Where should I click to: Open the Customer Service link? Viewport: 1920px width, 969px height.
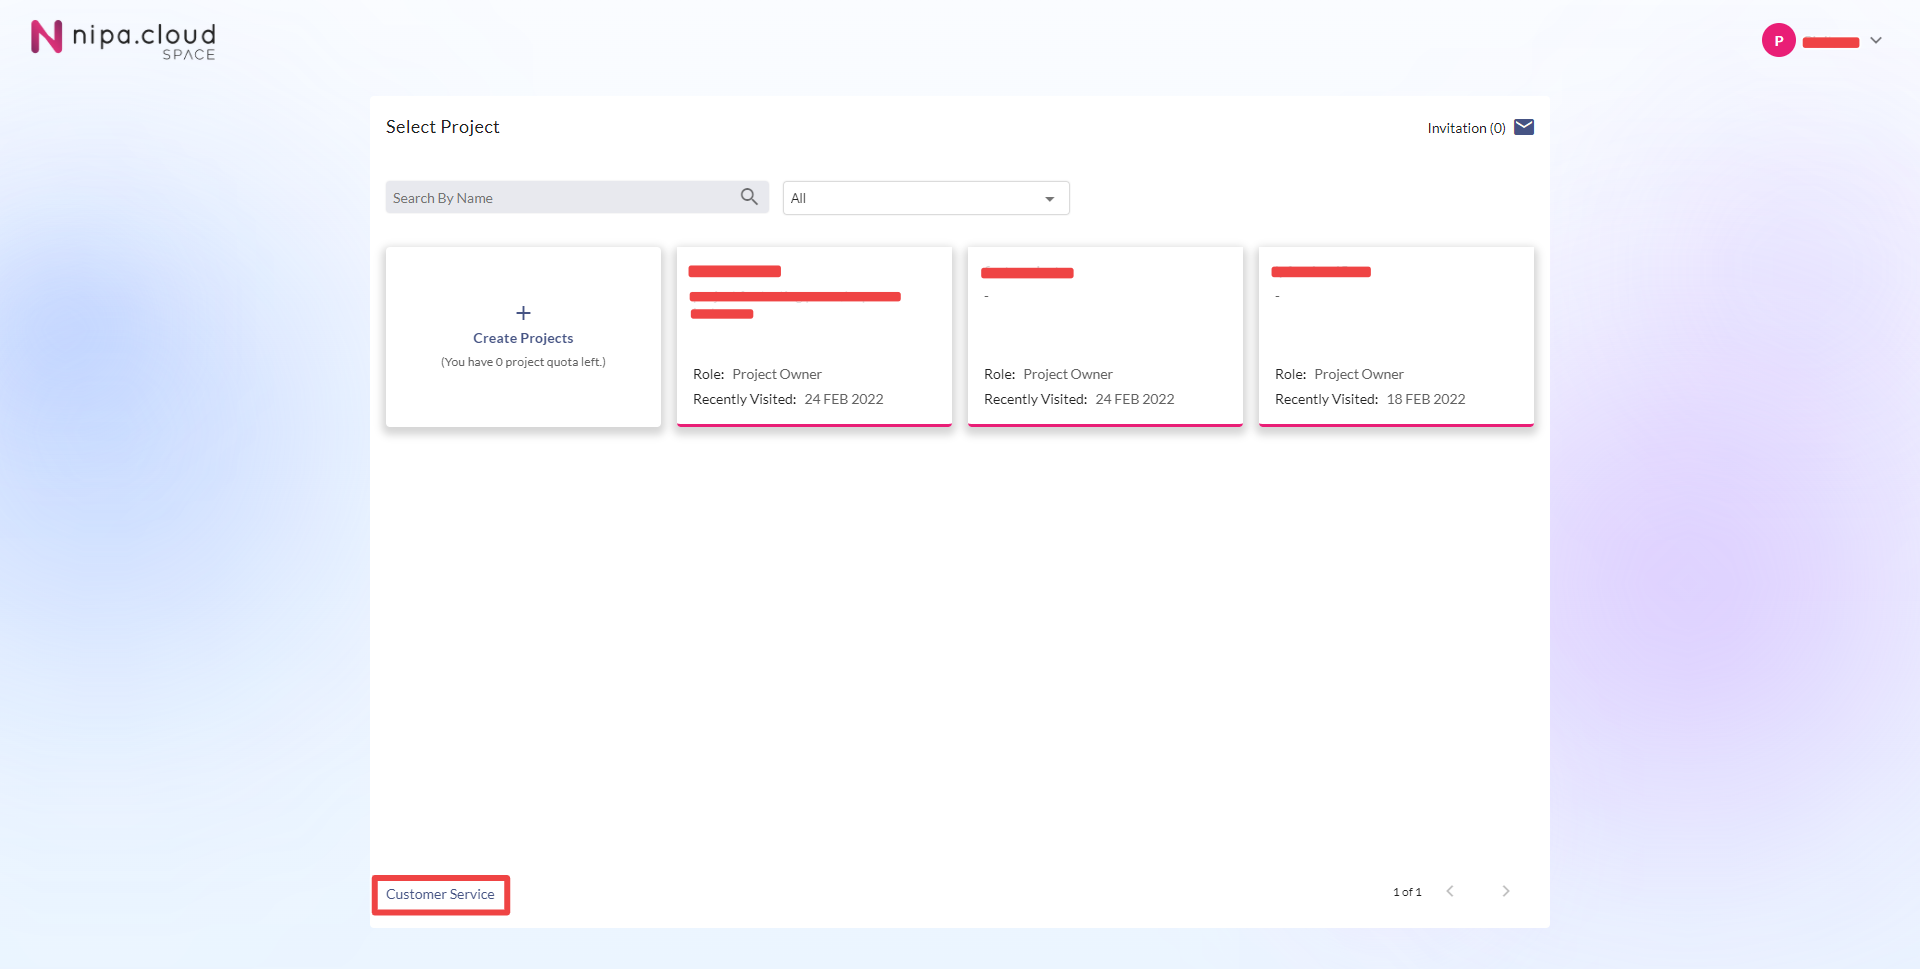tap(440, 894)
